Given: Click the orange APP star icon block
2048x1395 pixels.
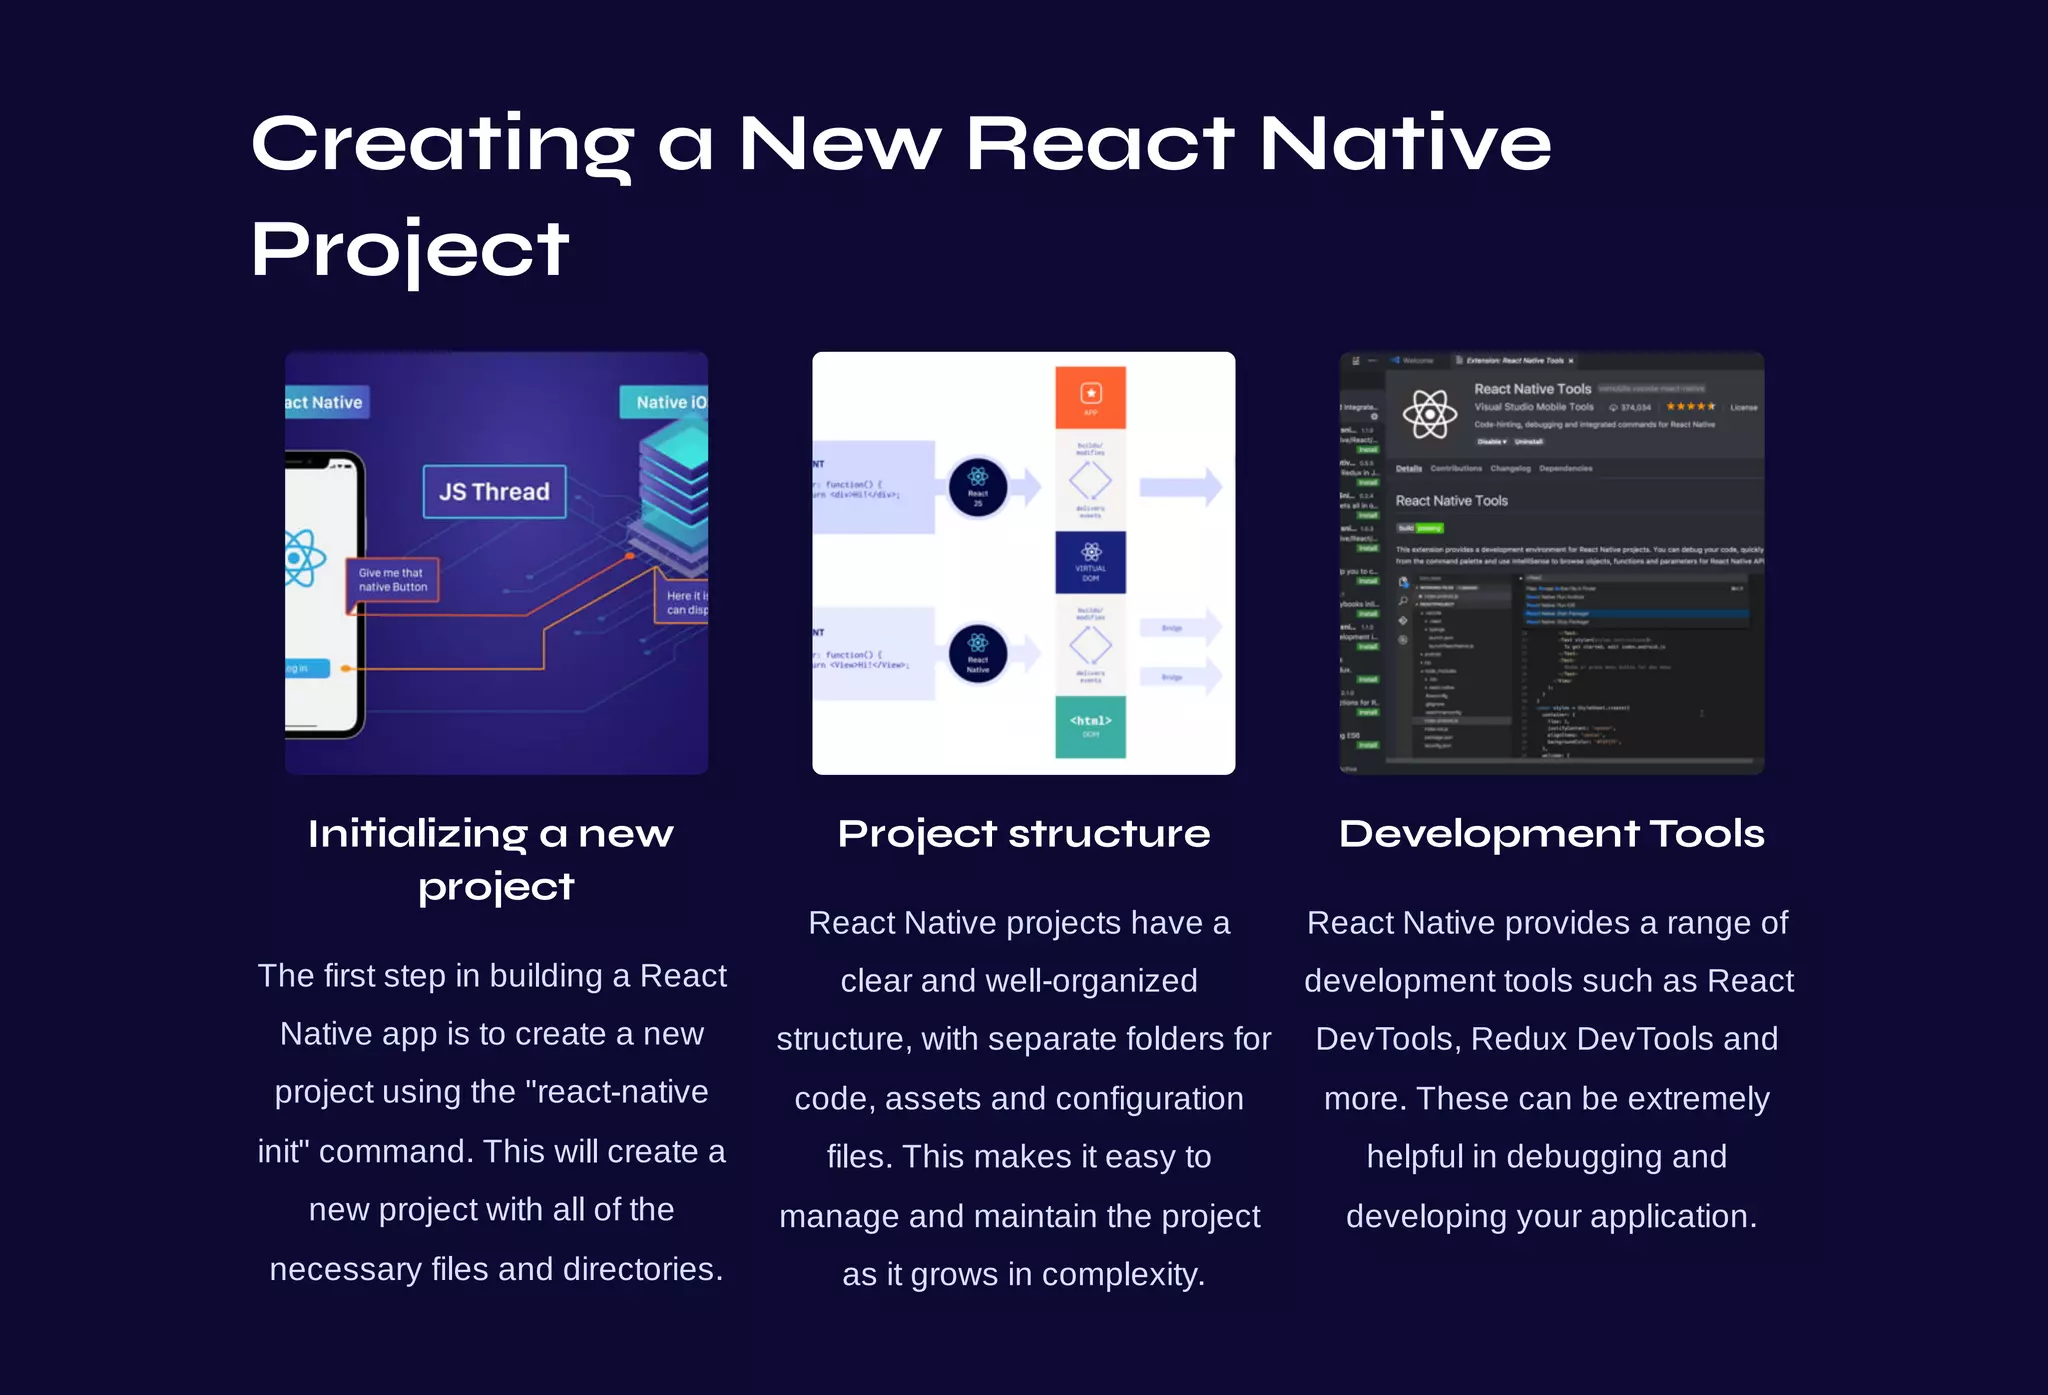Looking at the screenshot, I should 1090,397.
